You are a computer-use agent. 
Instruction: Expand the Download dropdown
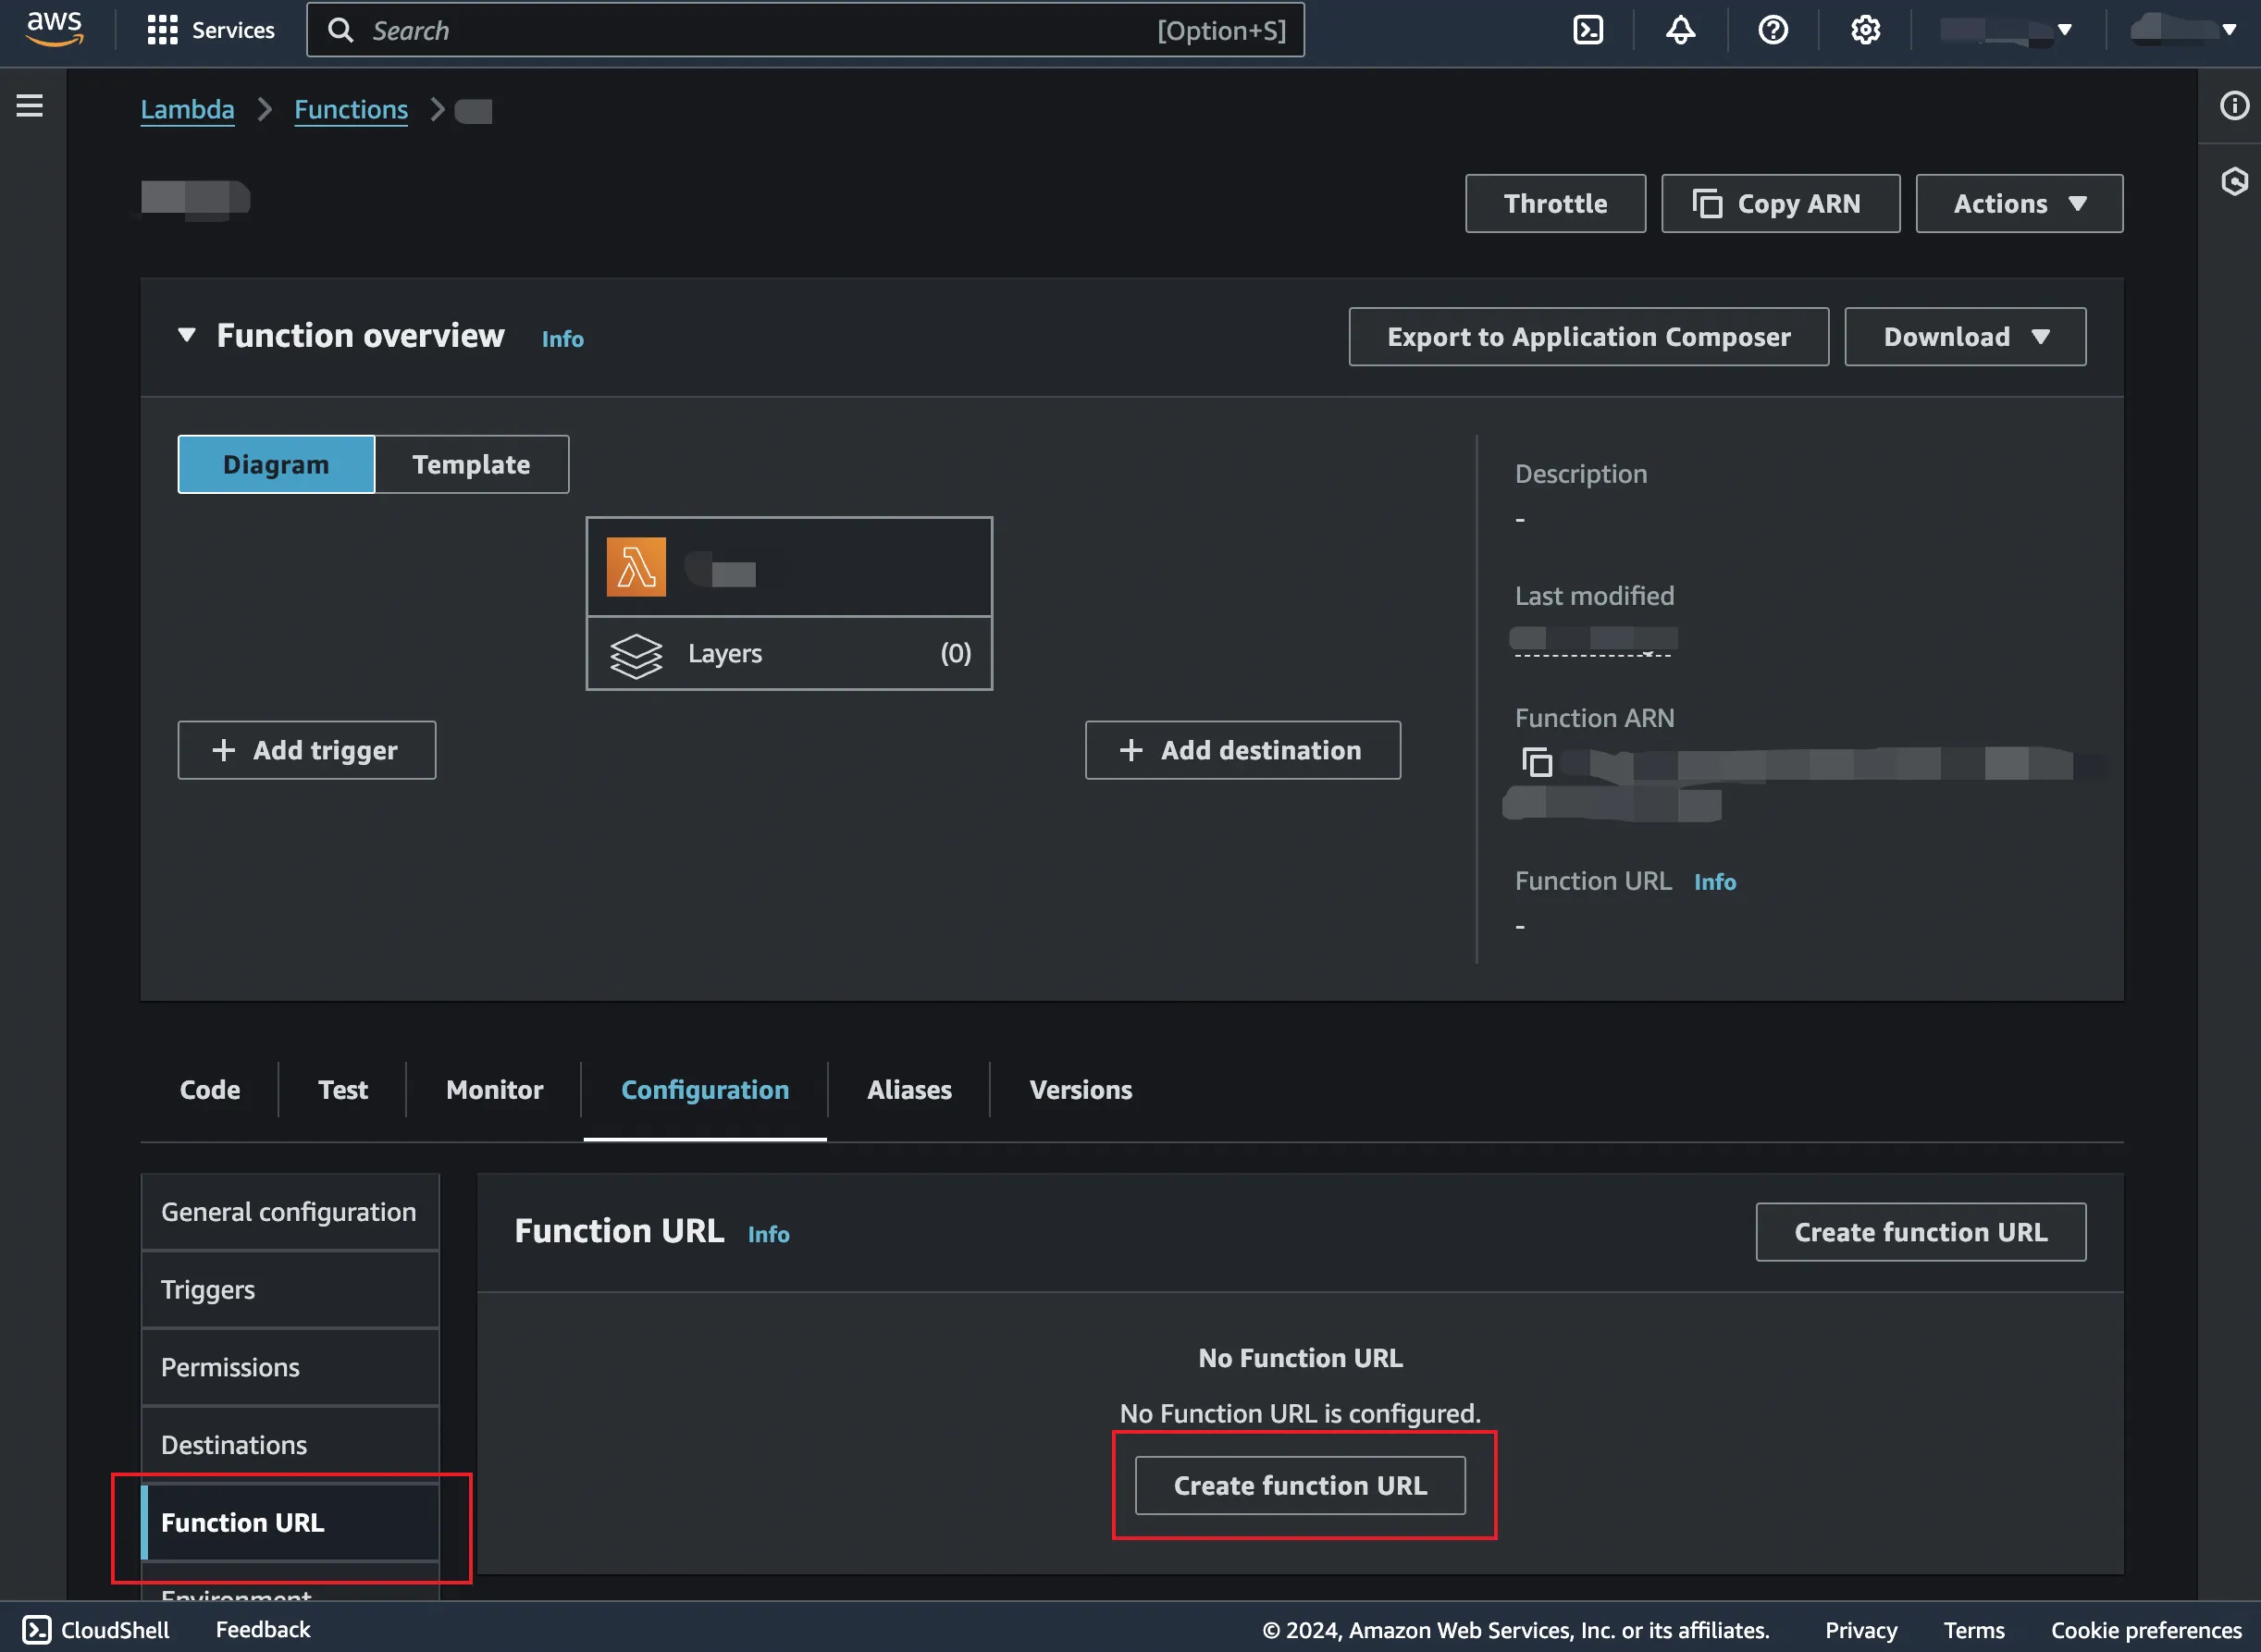[x=1964, y=337]
